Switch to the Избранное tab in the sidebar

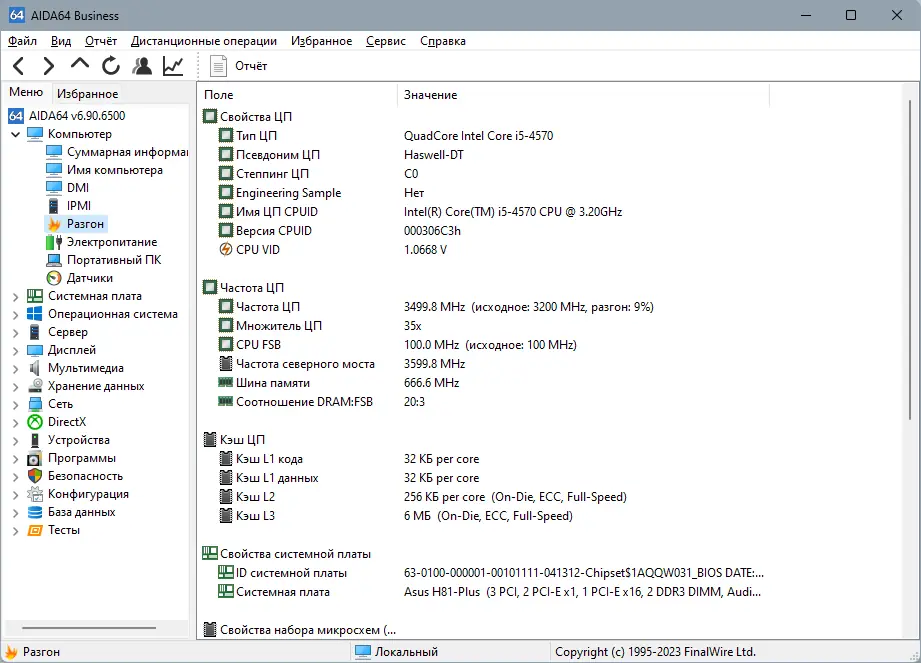click(x=88, y=93)
